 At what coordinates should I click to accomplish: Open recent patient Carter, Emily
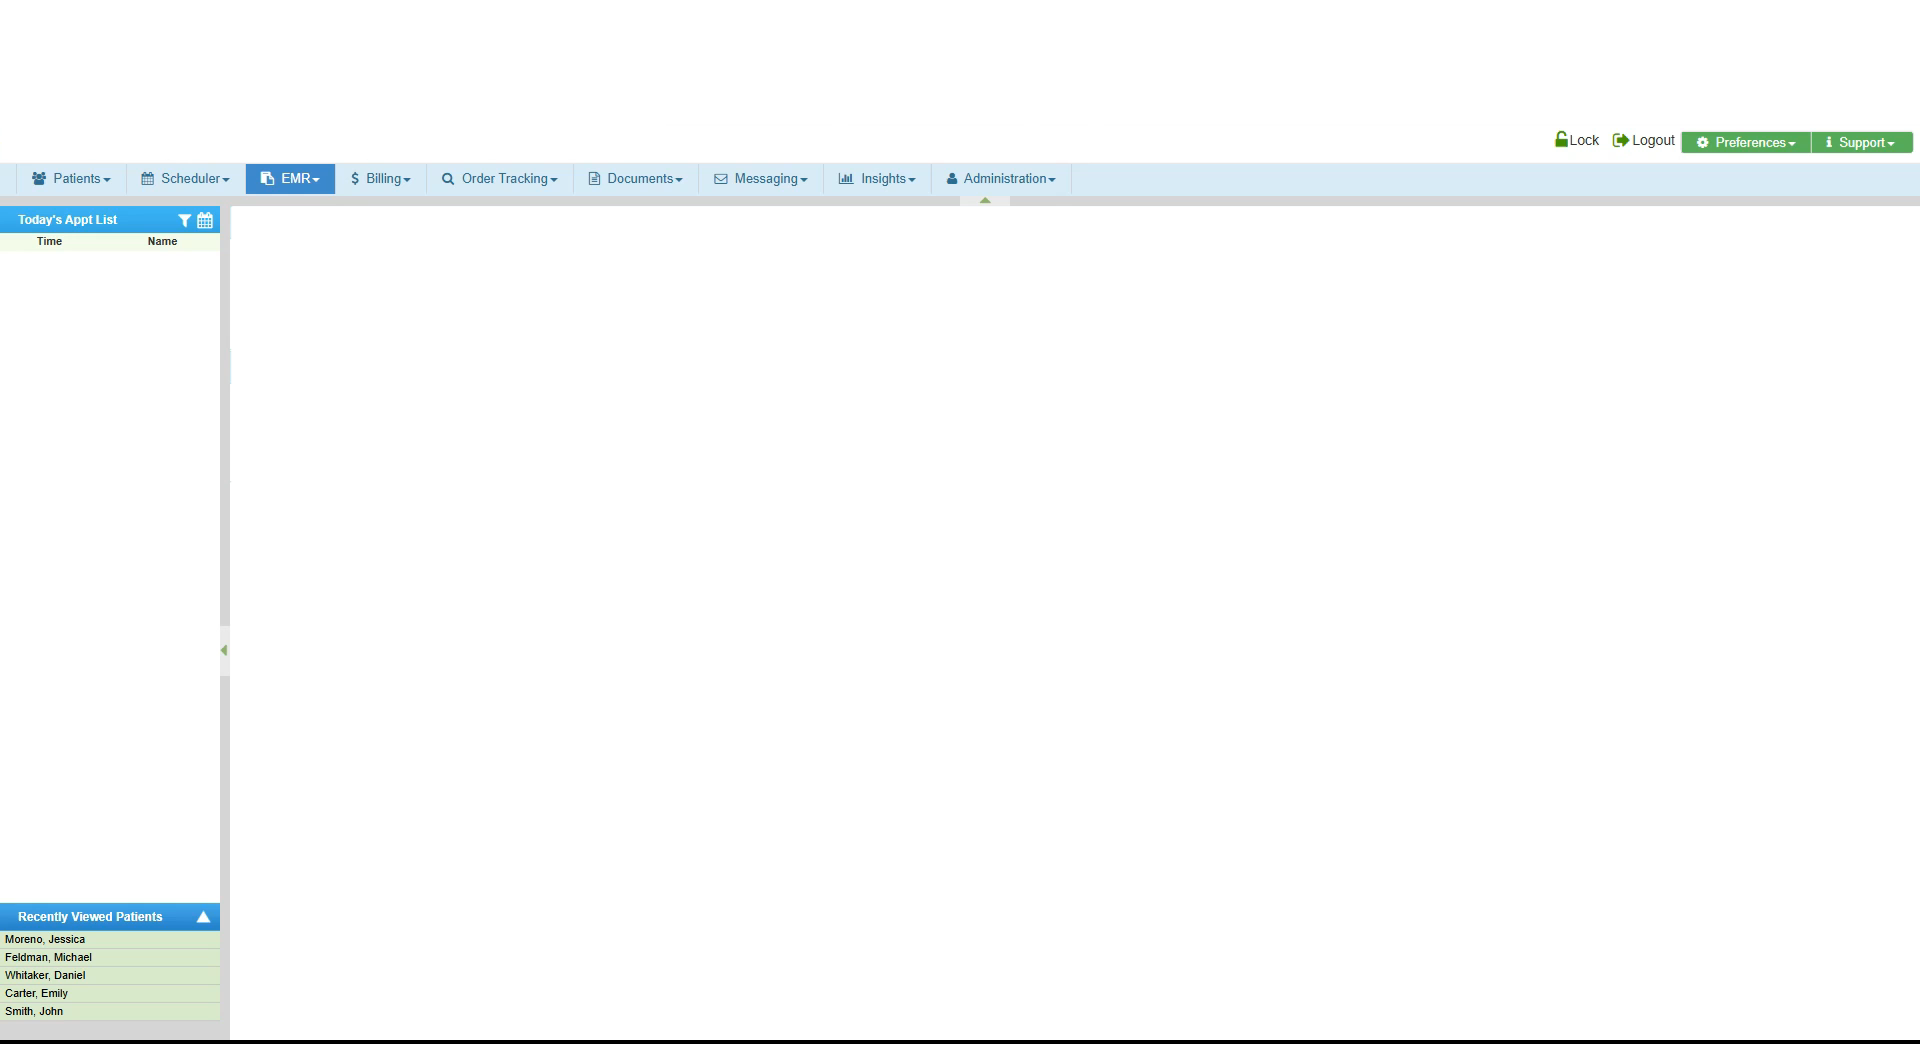(110, 994)
